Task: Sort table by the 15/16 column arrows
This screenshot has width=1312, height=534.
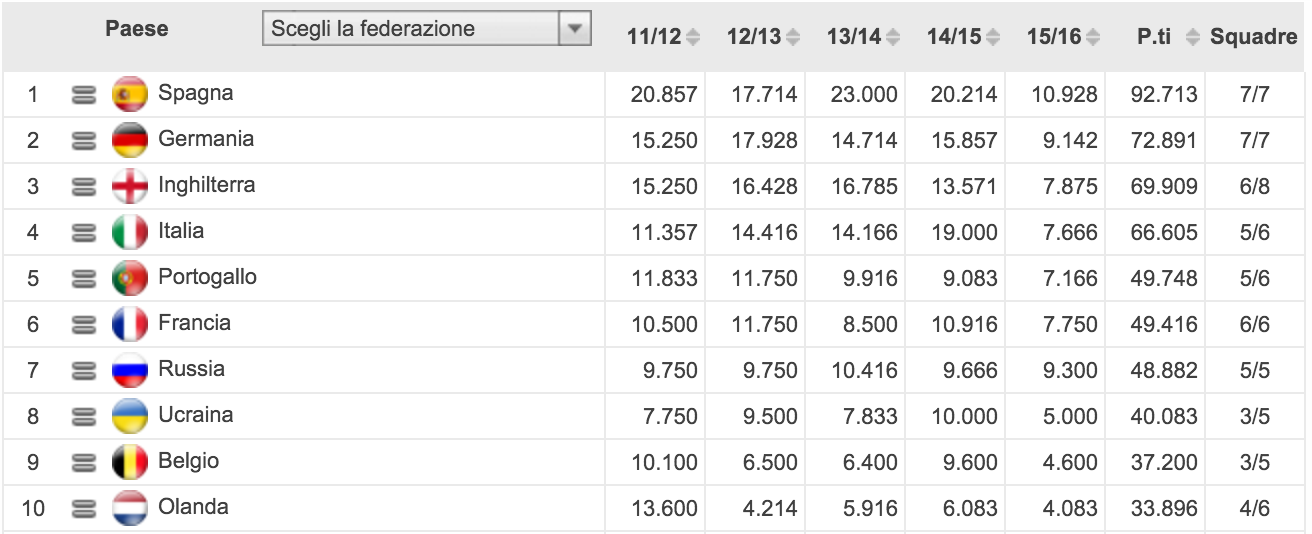Action: pos(1093,38)
